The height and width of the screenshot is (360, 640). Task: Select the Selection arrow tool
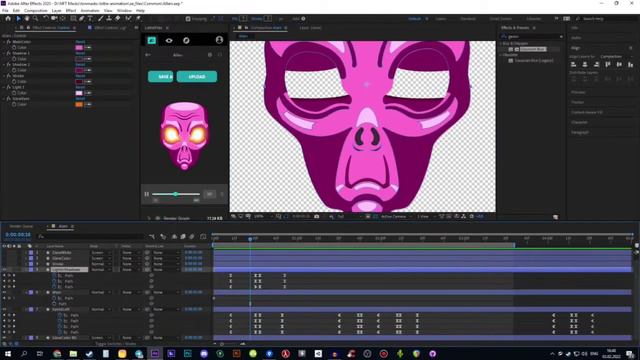[18, 18]
